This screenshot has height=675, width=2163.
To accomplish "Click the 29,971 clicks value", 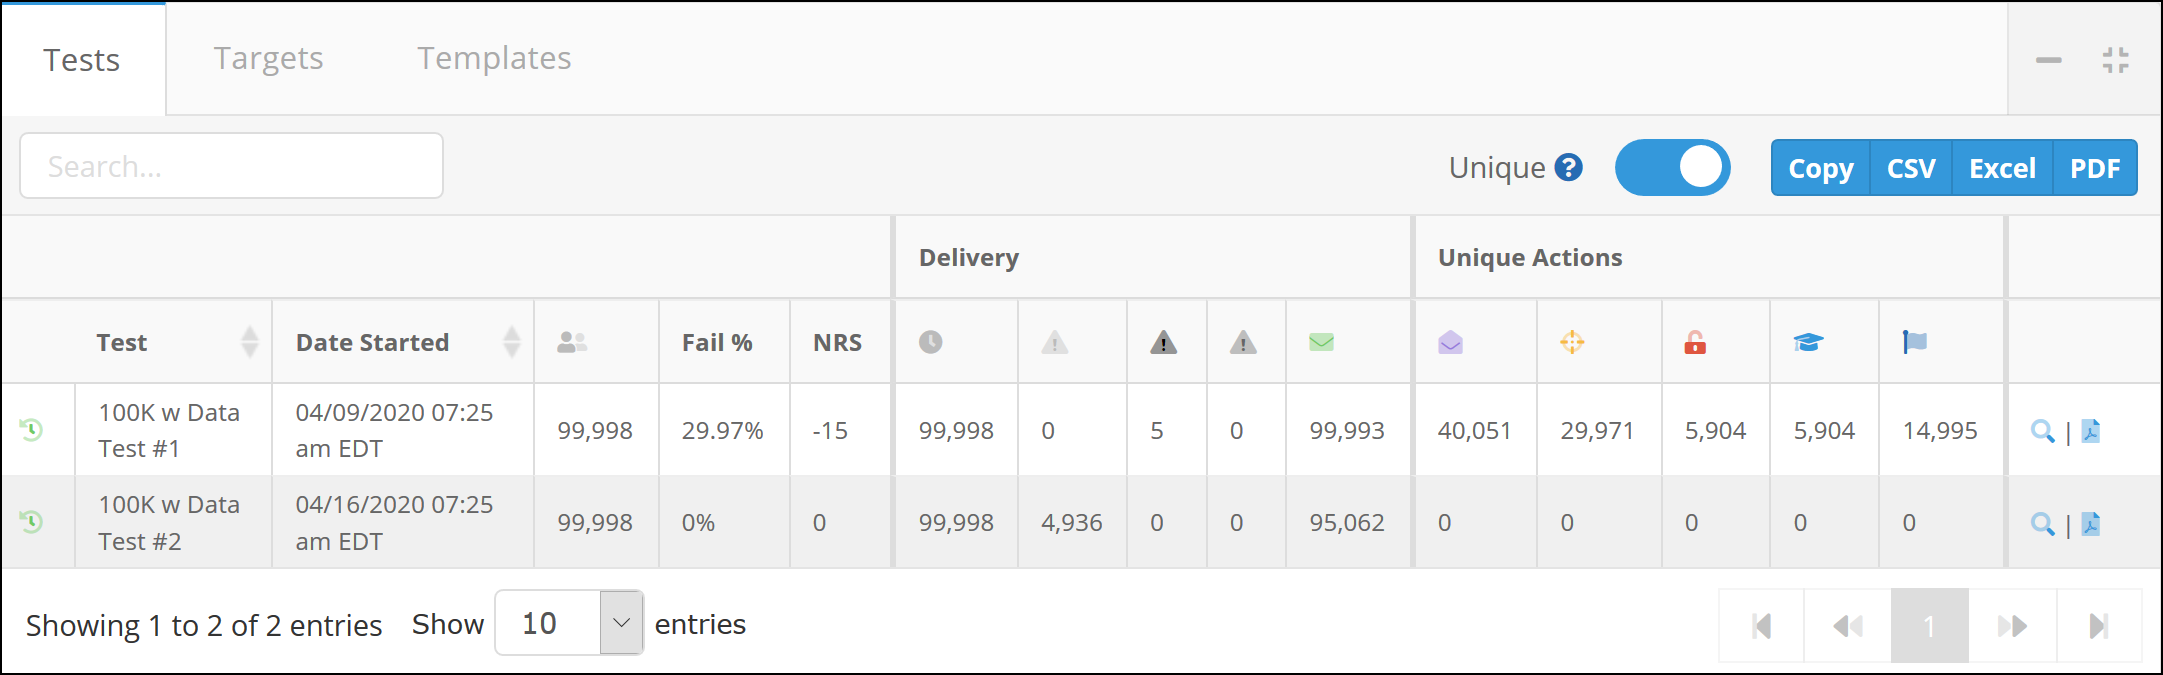I will click(x=1597, y=431).
